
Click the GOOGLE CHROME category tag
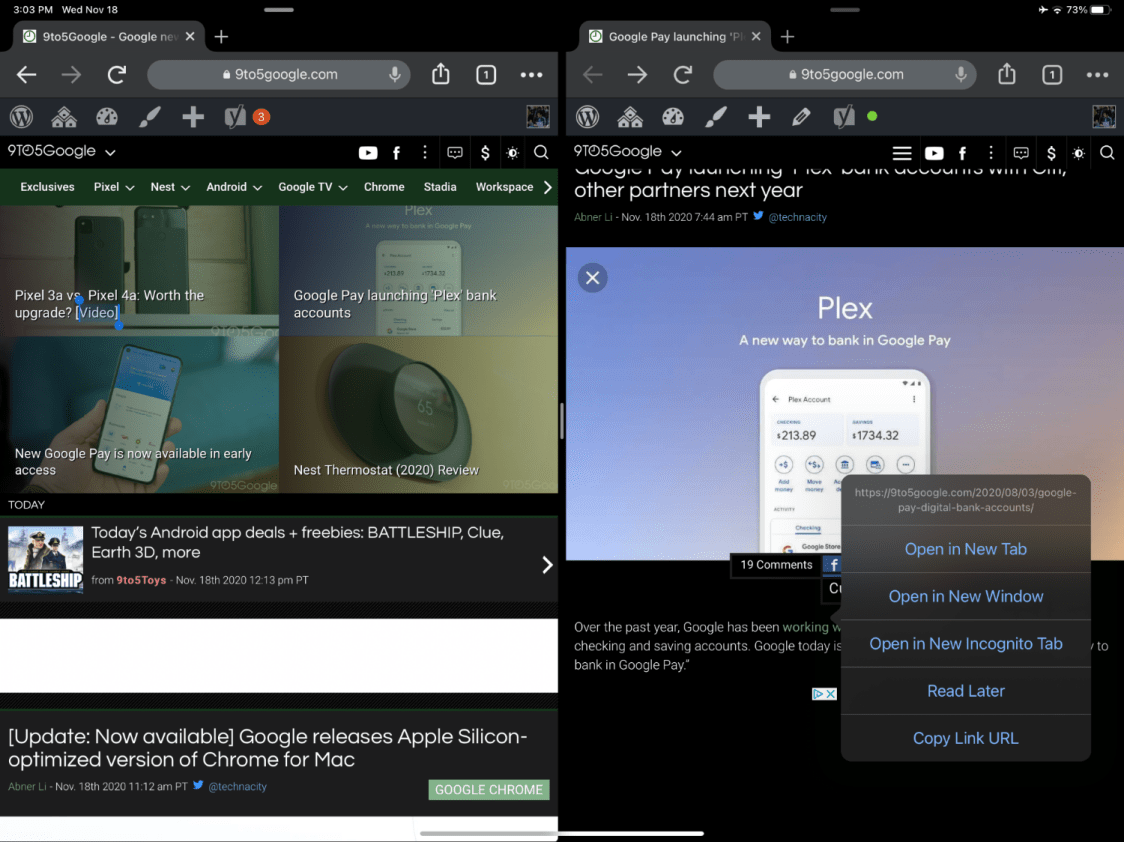(x=489, y=790)
